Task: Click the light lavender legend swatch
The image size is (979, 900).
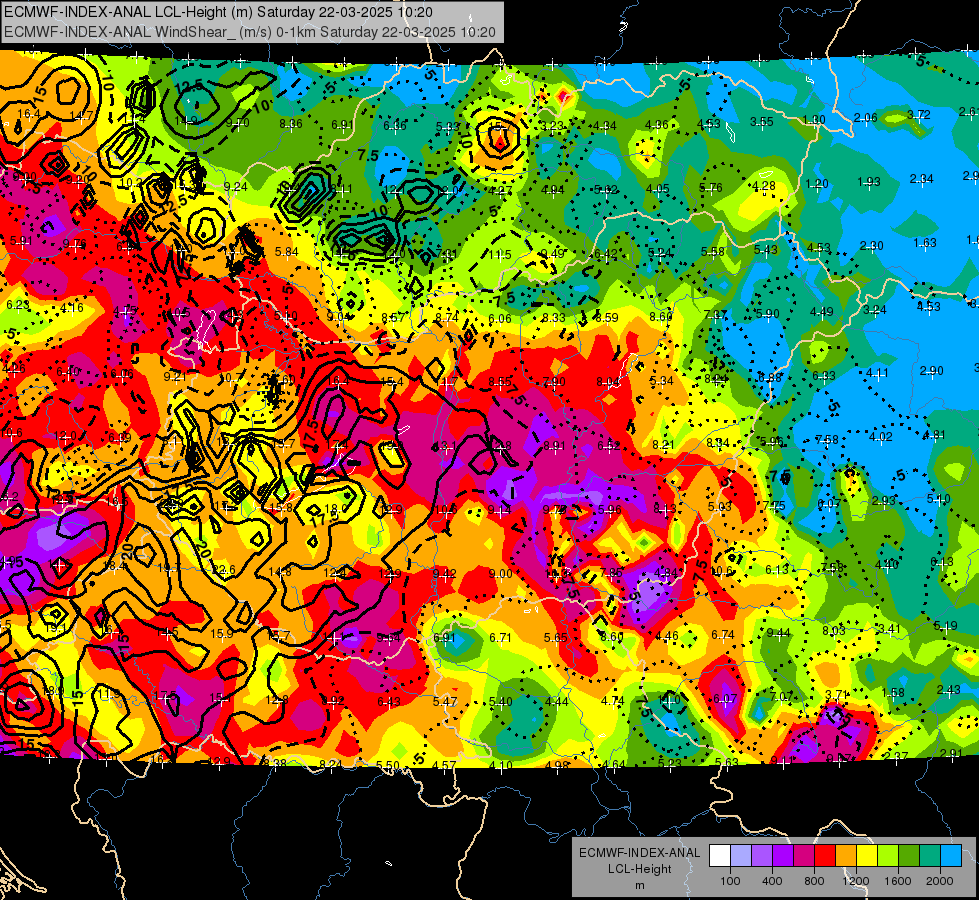Action: [x=741, y=855]
